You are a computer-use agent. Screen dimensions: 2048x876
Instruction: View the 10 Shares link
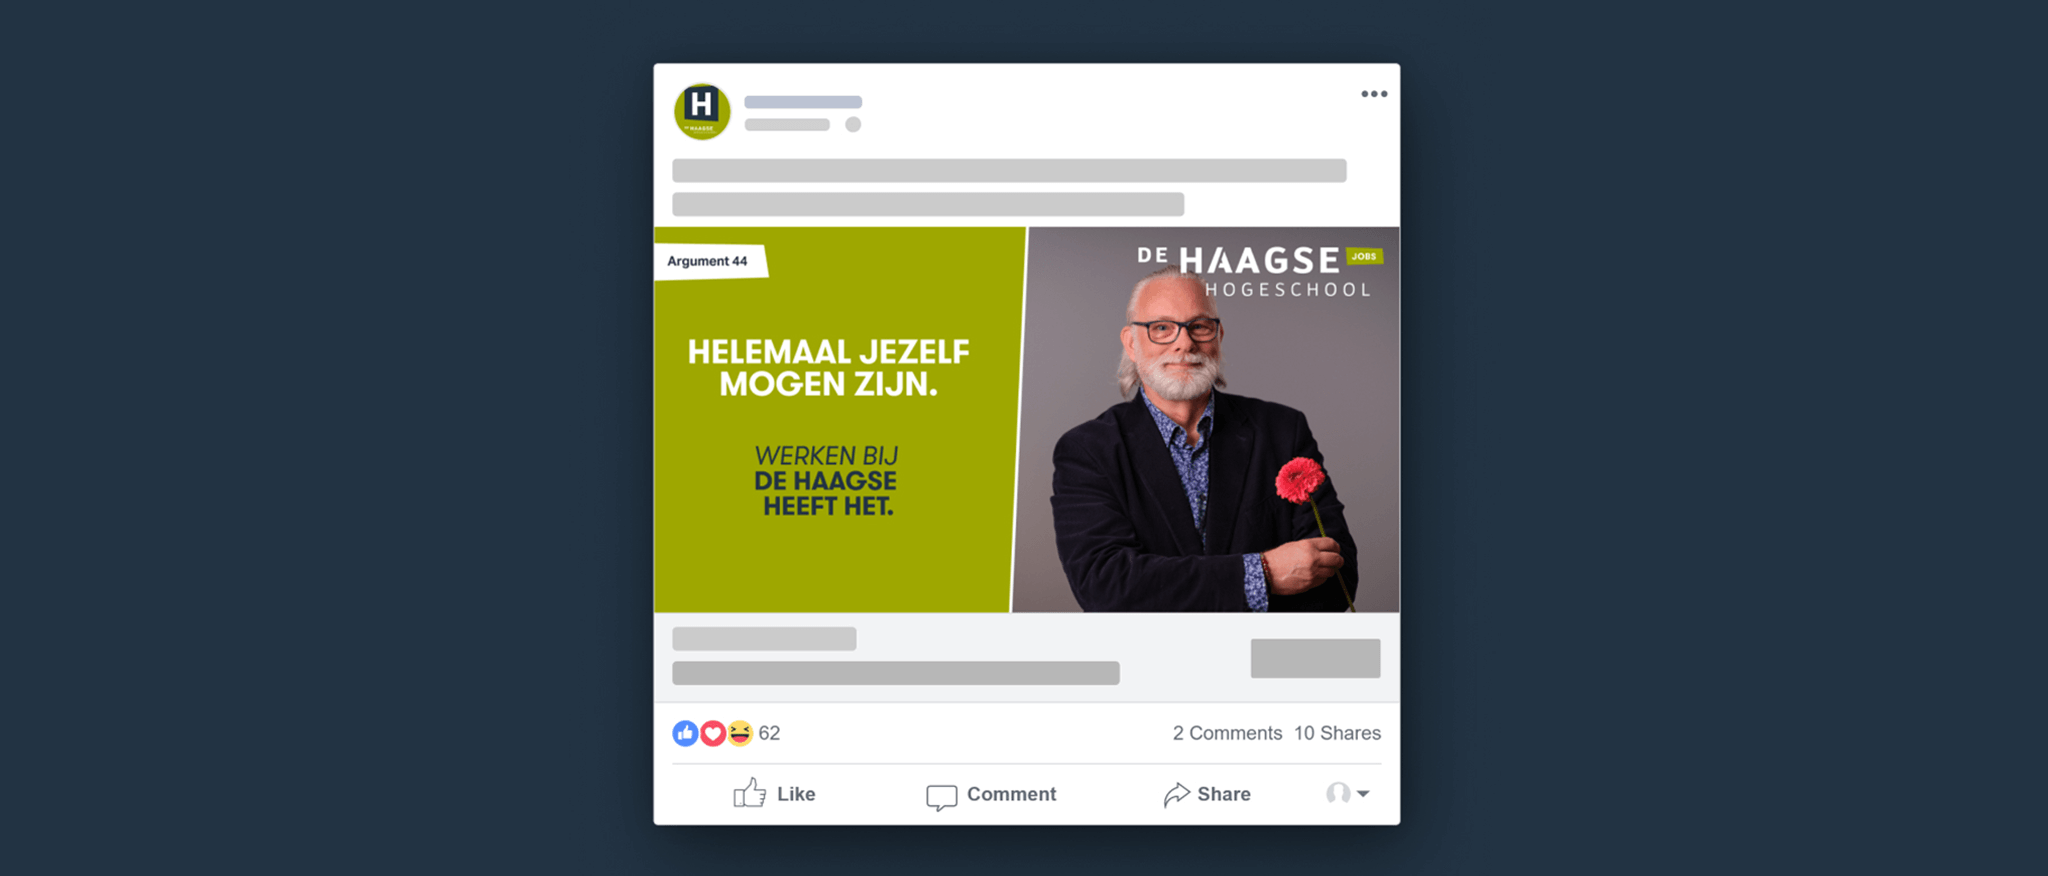[x=1337, y=733]
